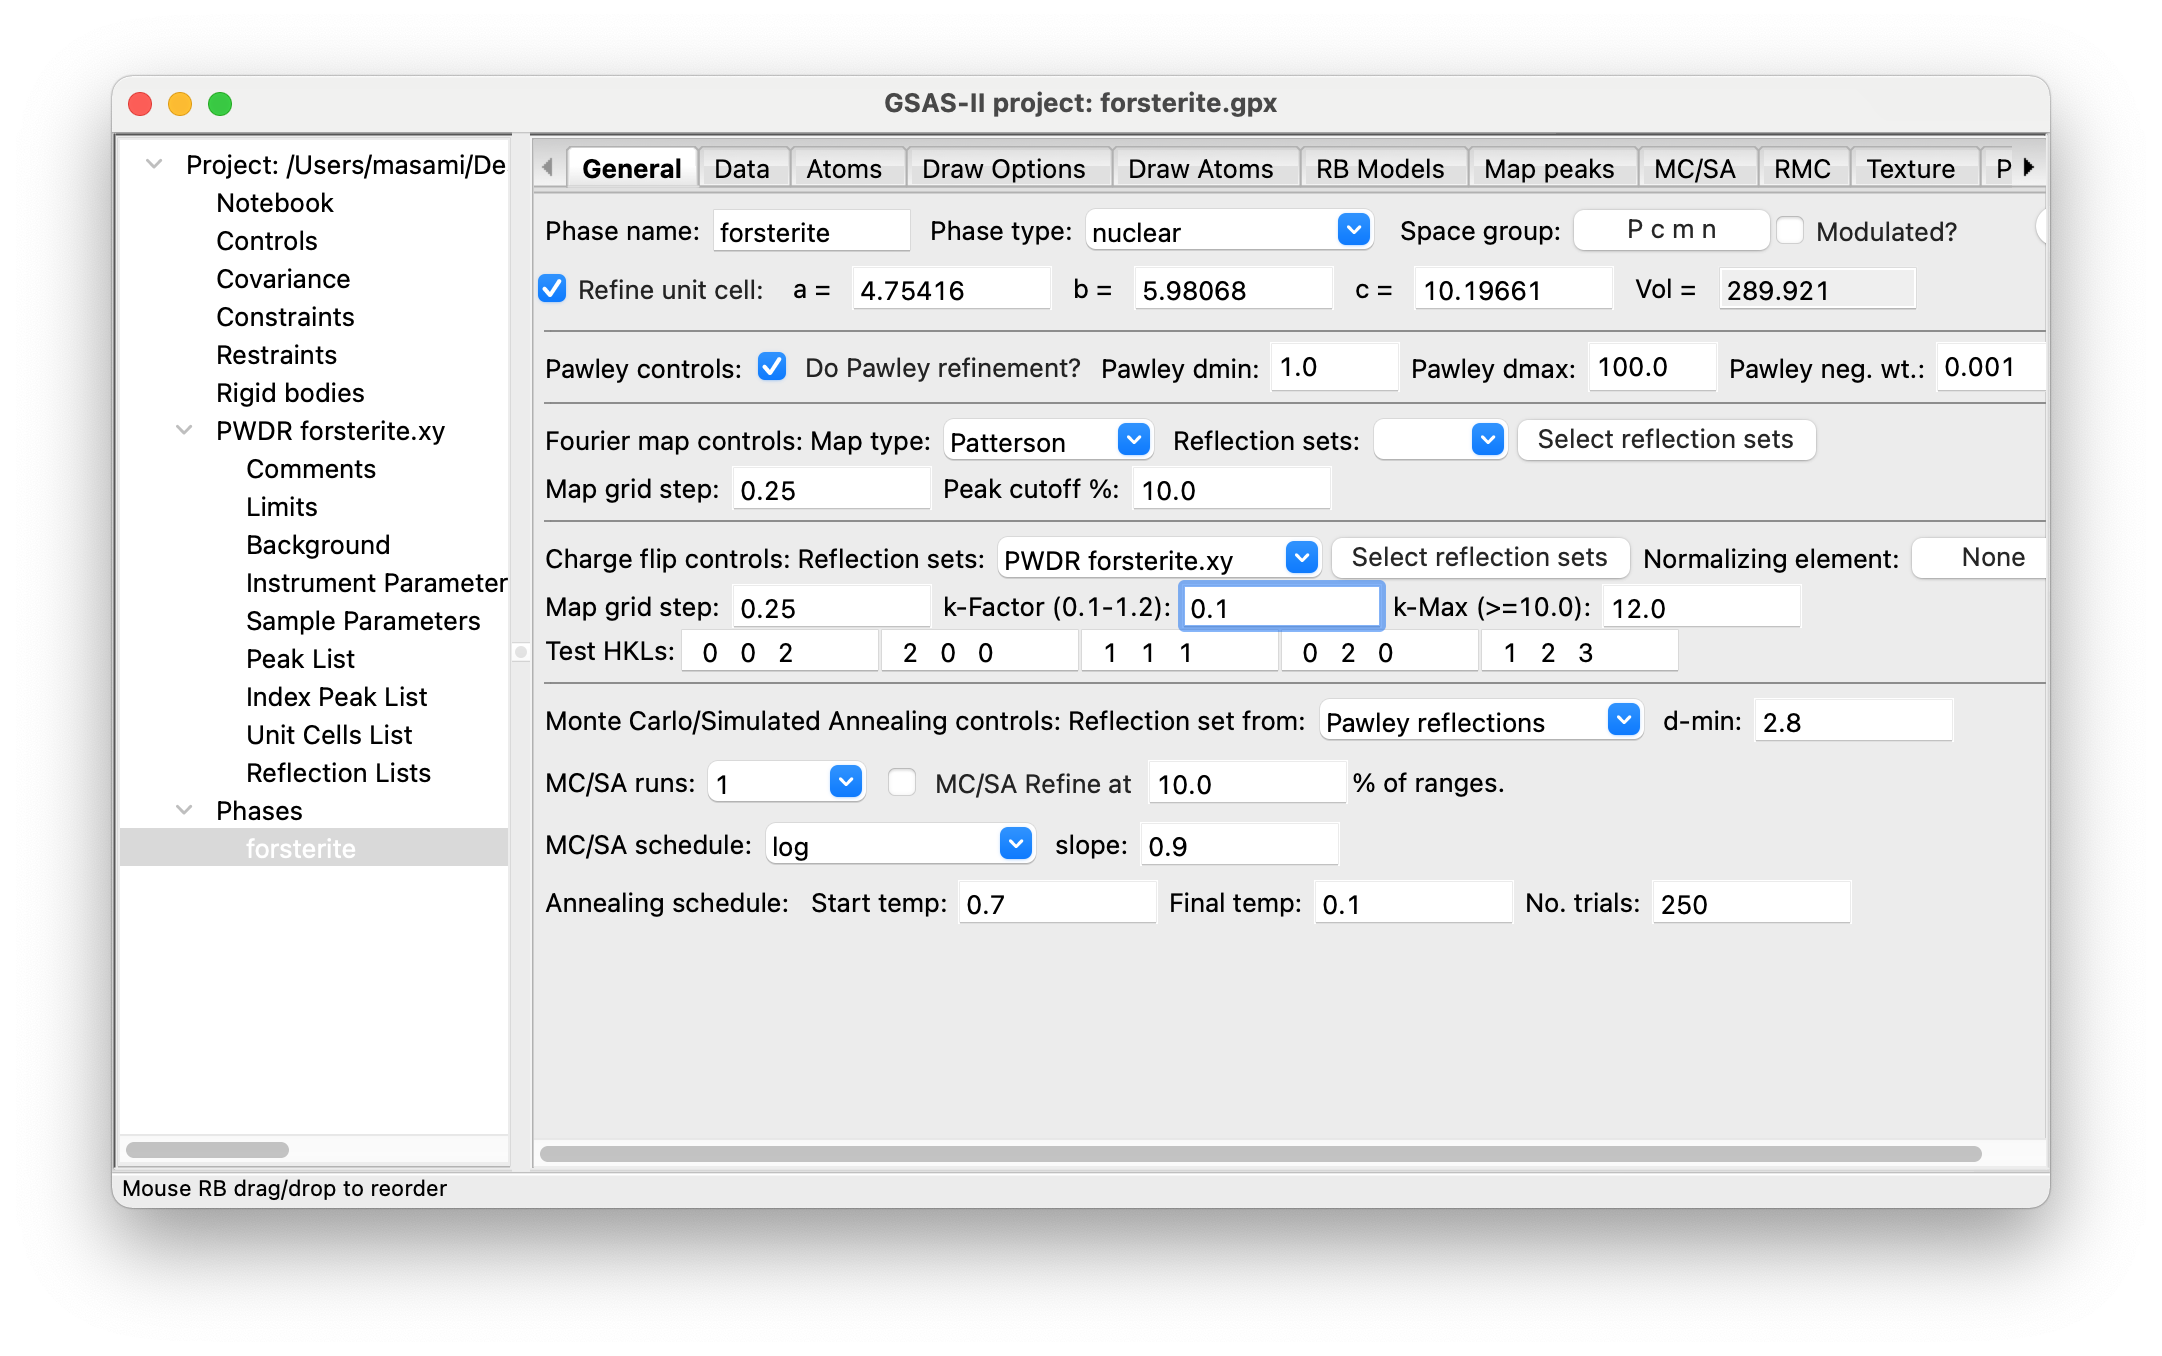Click the yellow minimize window button
The height and width of the screenshot is (1356, 2162).
pyautogui.click(x=180, y=104)
